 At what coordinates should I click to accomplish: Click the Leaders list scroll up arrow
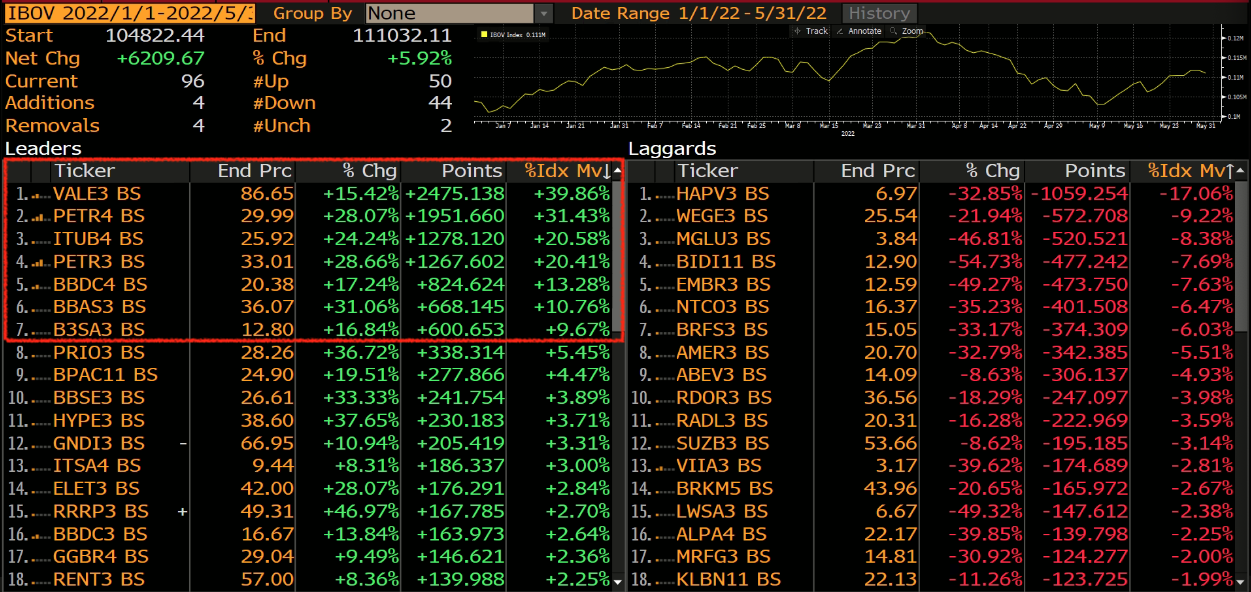618,171
